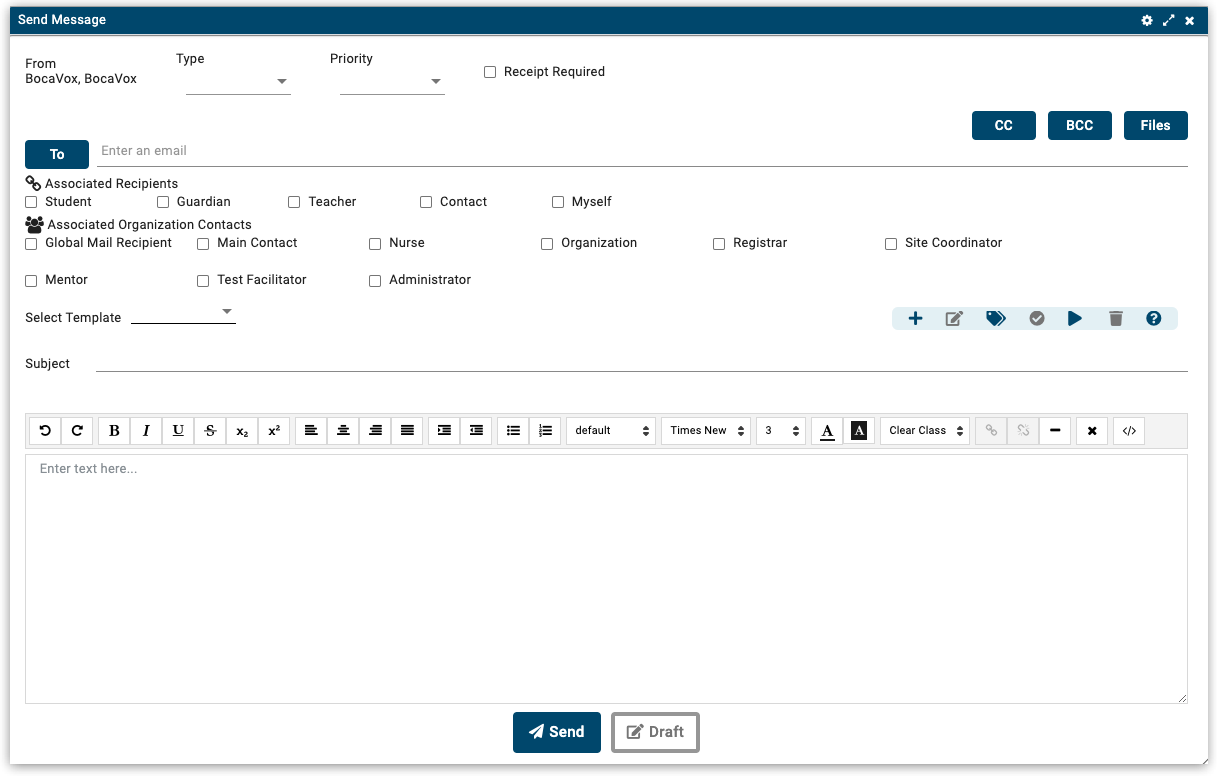Open the Select Template dropdown
This screenshot has width=1217, height=776.
click(x=184, y=312)
